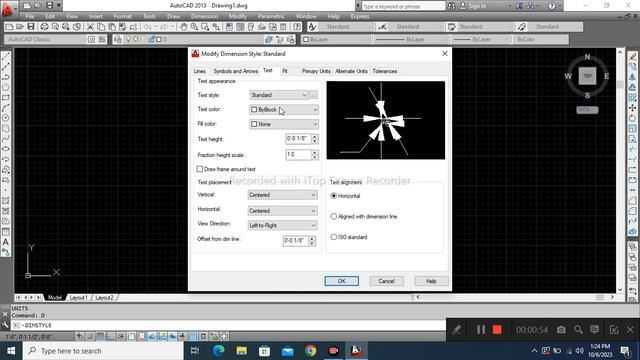Open the AutoCAD Classic workspace dropdown

[x=46, y=40]
